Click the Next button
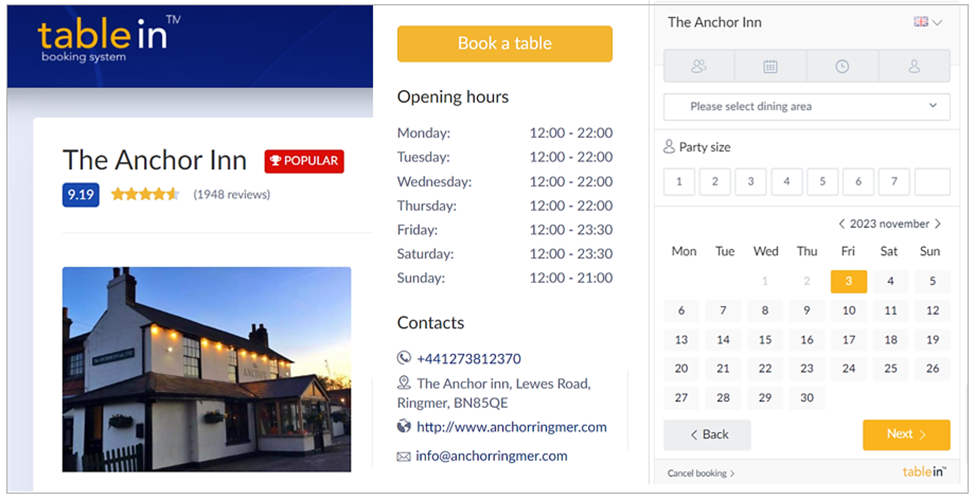 pos(906,434)
